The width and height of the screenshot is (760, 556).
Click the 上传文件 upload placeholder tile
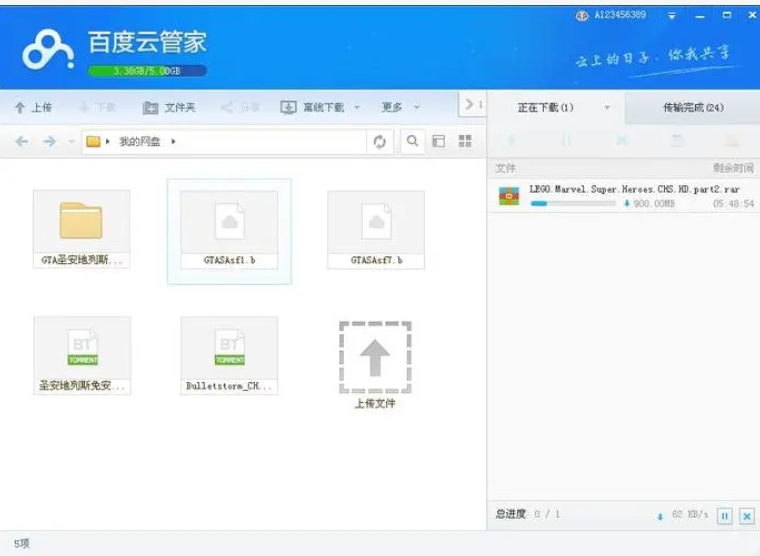[375, 358]
